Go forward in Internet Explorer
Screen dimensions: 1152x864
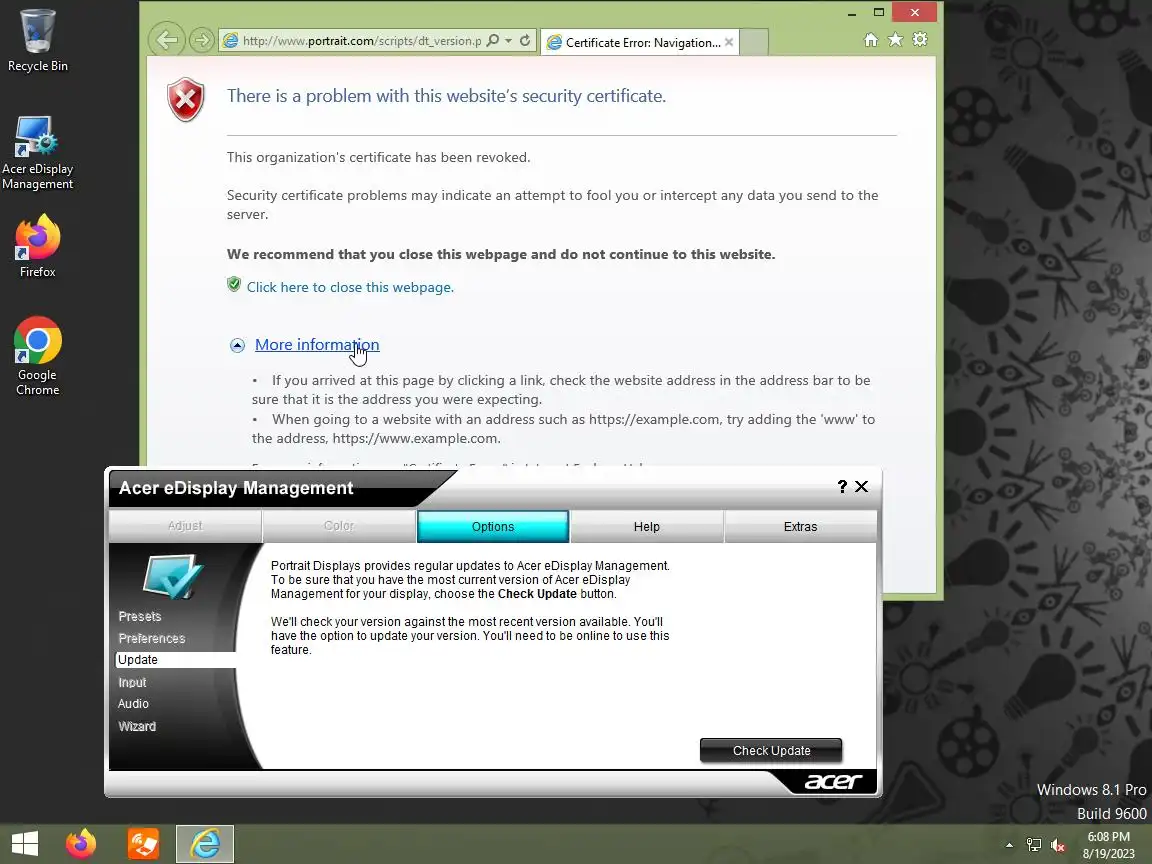click(x=201, y=40)
